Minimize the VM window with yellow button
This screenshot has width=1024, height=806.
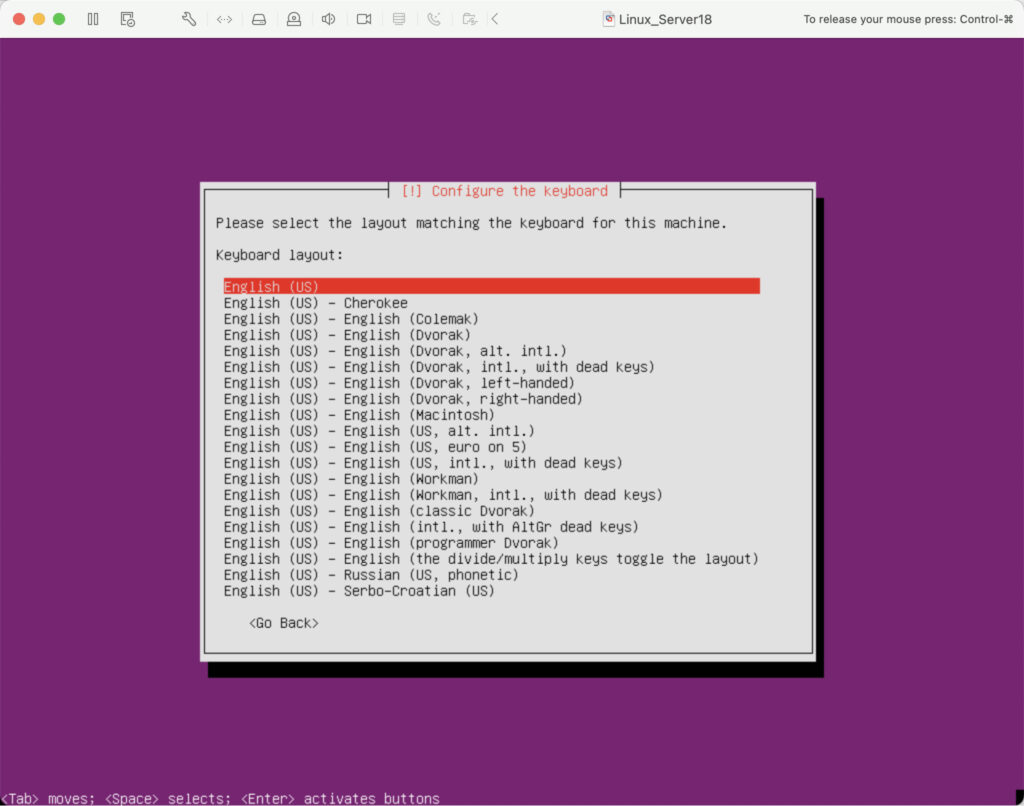pyautogui.click(x=39, y=19)
